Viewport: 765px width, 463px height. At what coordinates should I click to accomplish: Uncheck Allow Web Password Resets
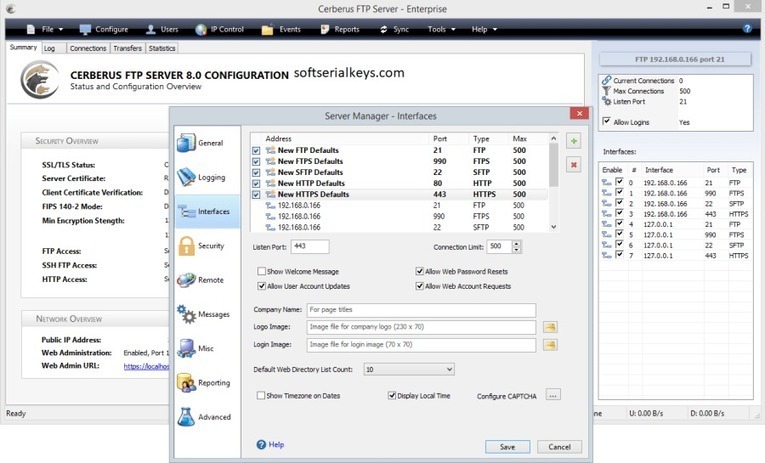(420, 272)
